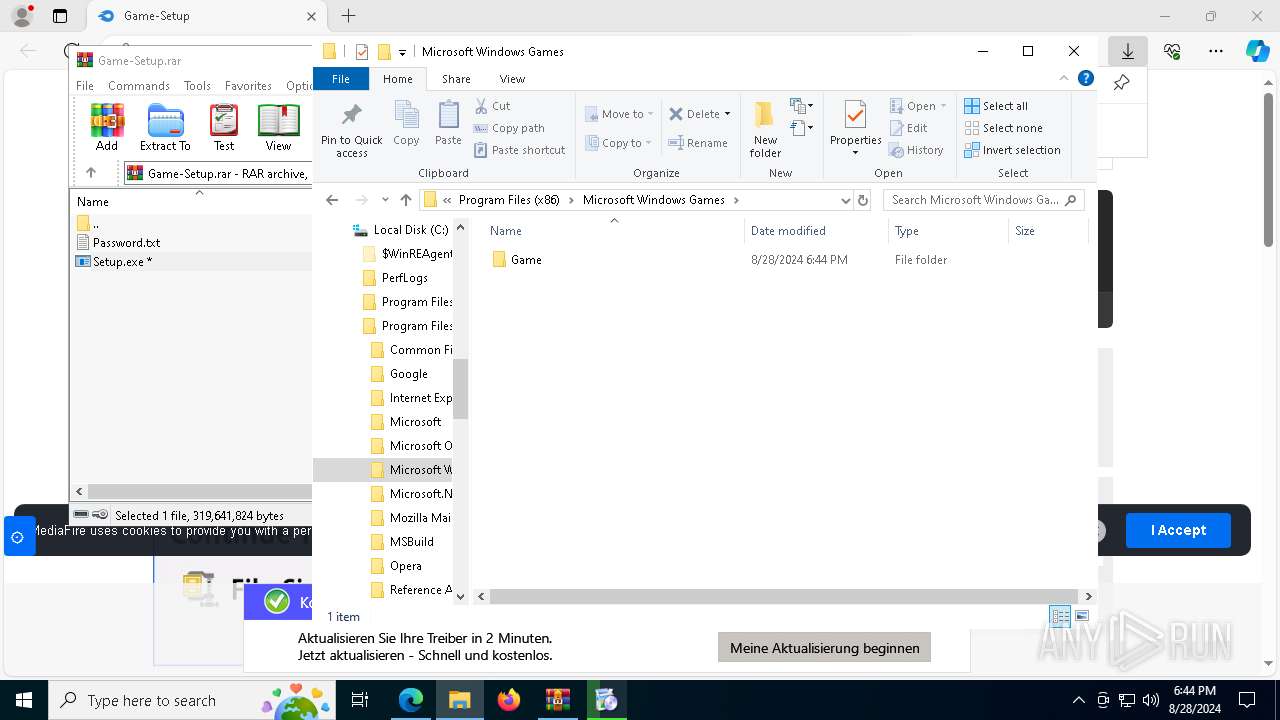Open WinRAR Commands menu
The height and width of the screenshot is (720, 1280).
coord(139,86)
